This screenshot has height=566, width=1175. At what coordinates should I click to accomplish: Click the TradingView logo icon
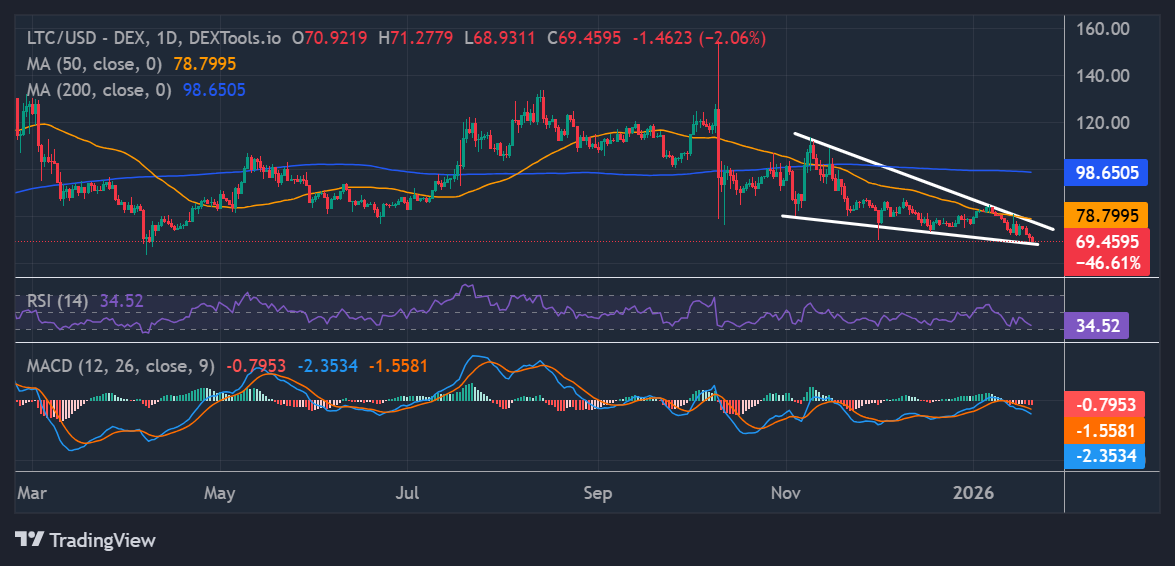[x=30, y=540]
